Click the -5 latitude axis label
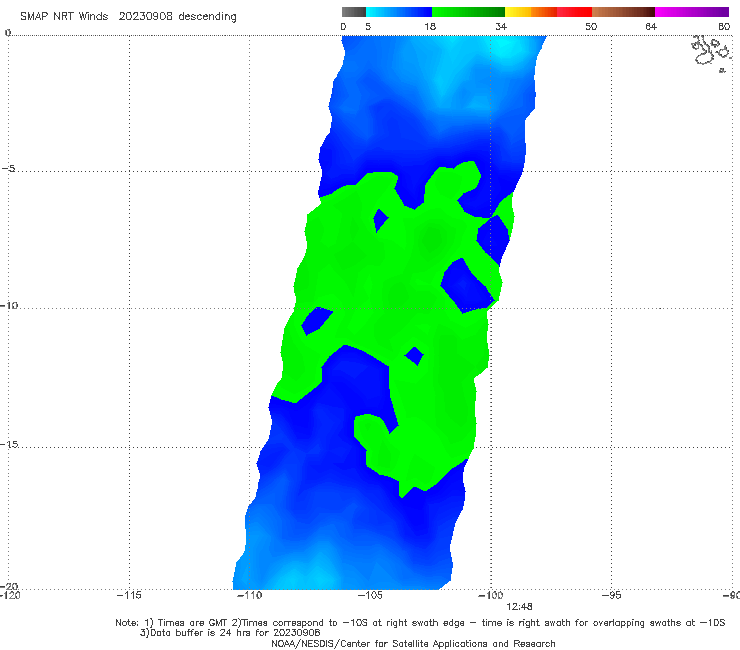 (8, 169)
